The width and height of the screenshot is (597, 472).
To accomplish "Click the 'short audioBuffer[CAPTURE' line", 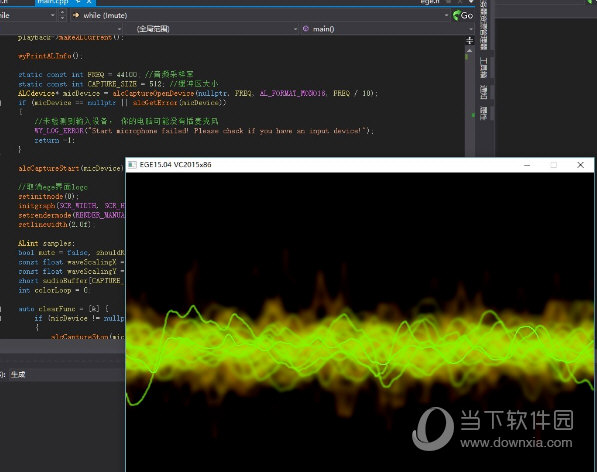I will [x=71, y=281].
